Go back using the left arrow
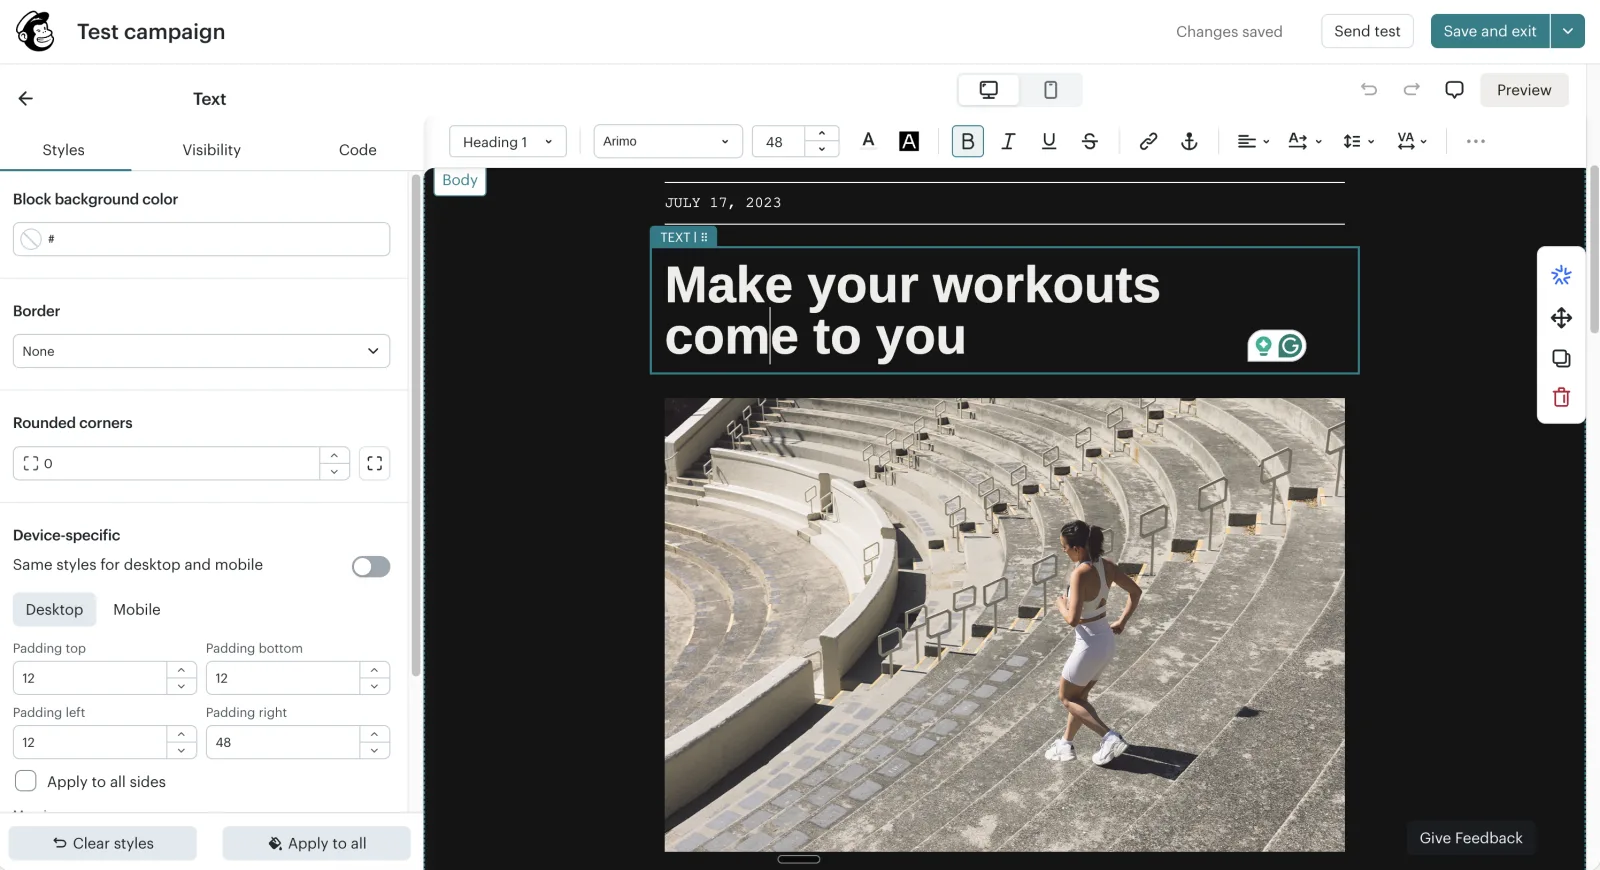The image size is (1600, 870). [x=26, y=98]
